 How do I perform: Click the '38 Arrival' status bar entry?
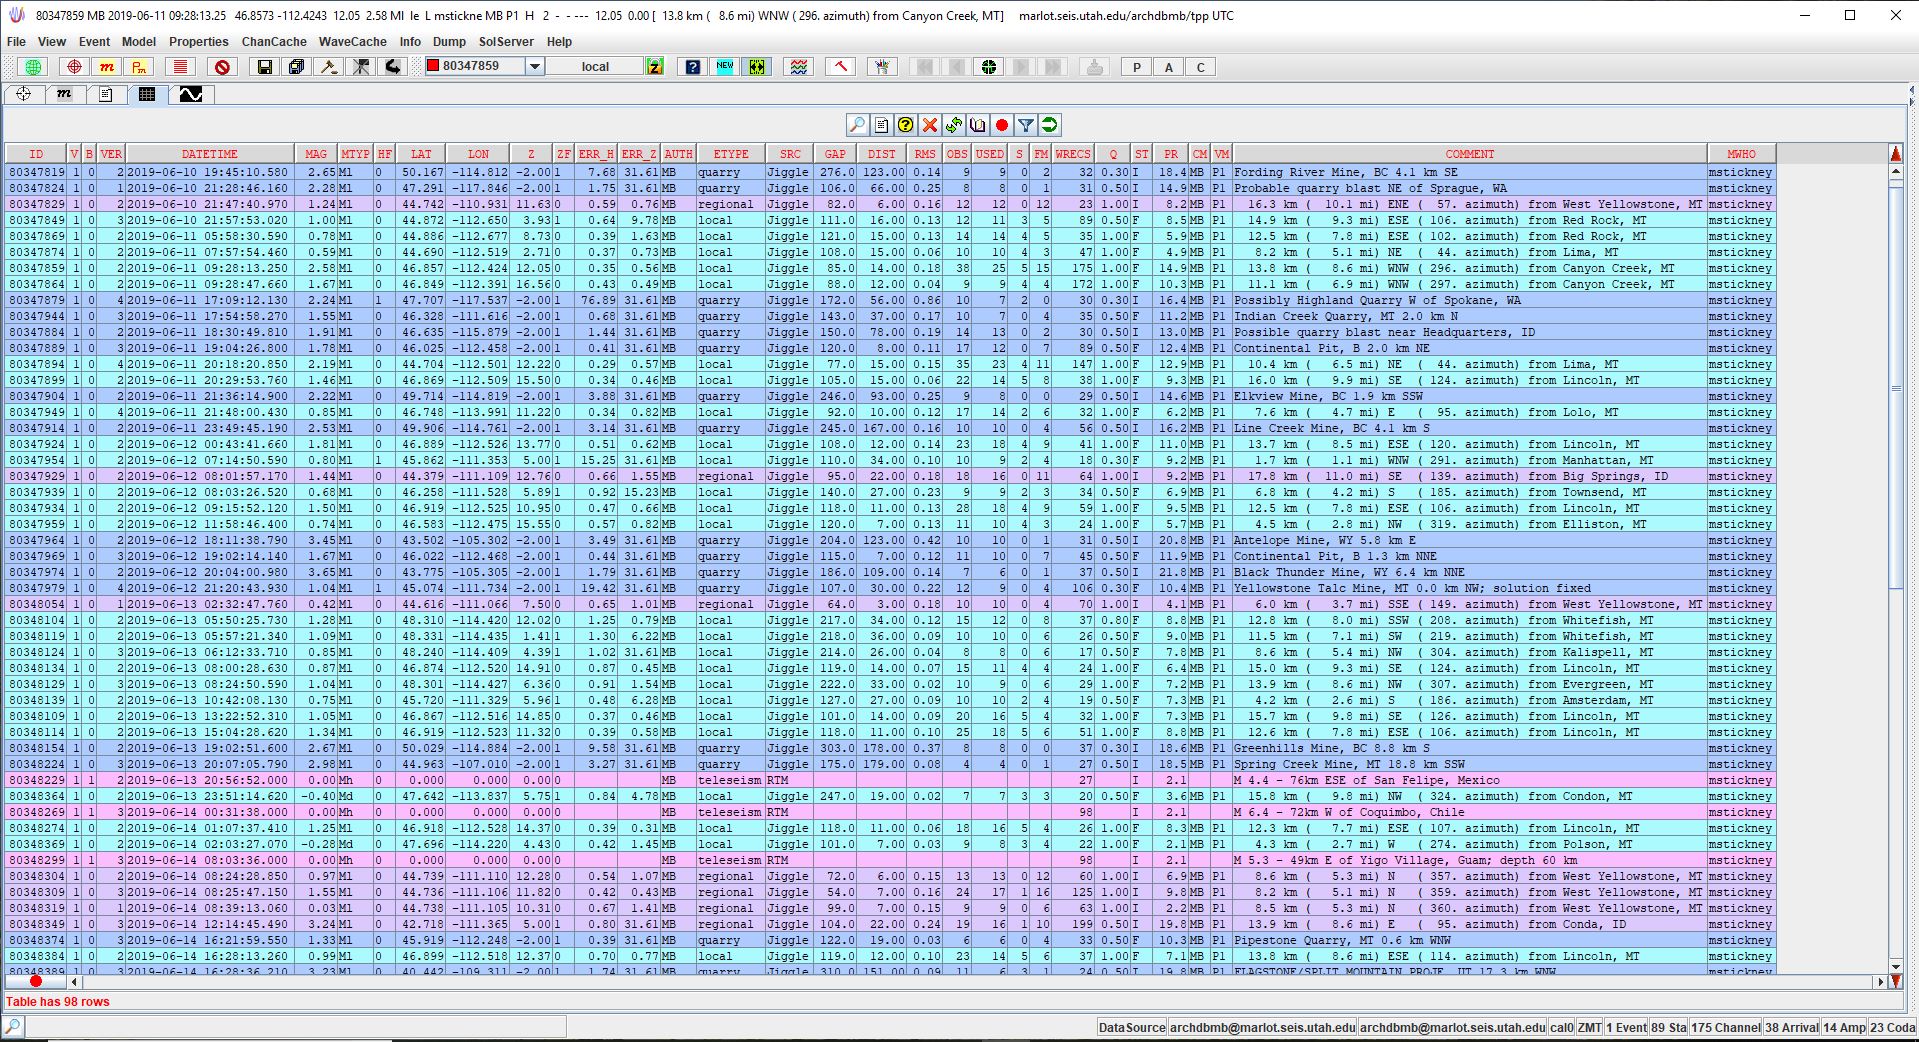point(1792,1027)
